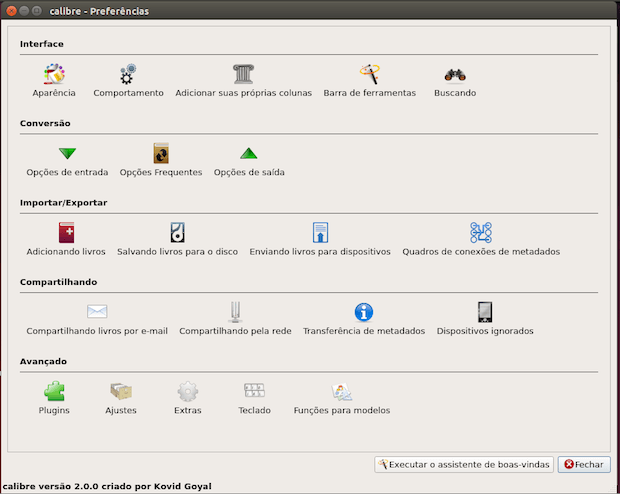620x494 pixels.
Task: Click the Comportamento label
Action: tap(128, 93)
